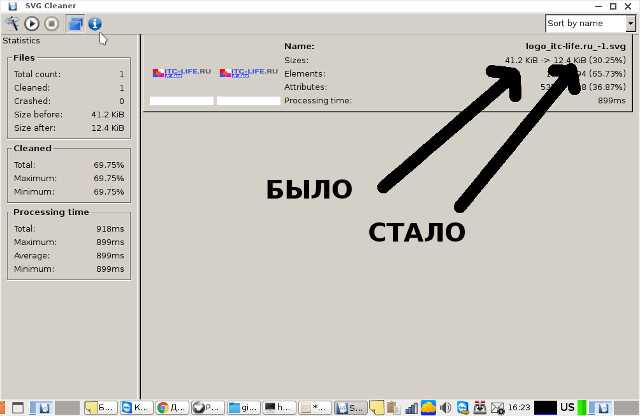Image resolution: width=640 pixels, height=416 pixels.
Task: Toggle the compare view window icon
Action: pos(75,24)
